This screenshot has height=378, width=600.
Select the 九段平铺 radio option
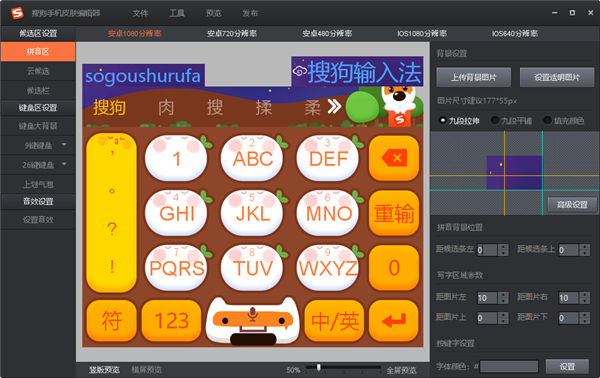click(495, 121)
